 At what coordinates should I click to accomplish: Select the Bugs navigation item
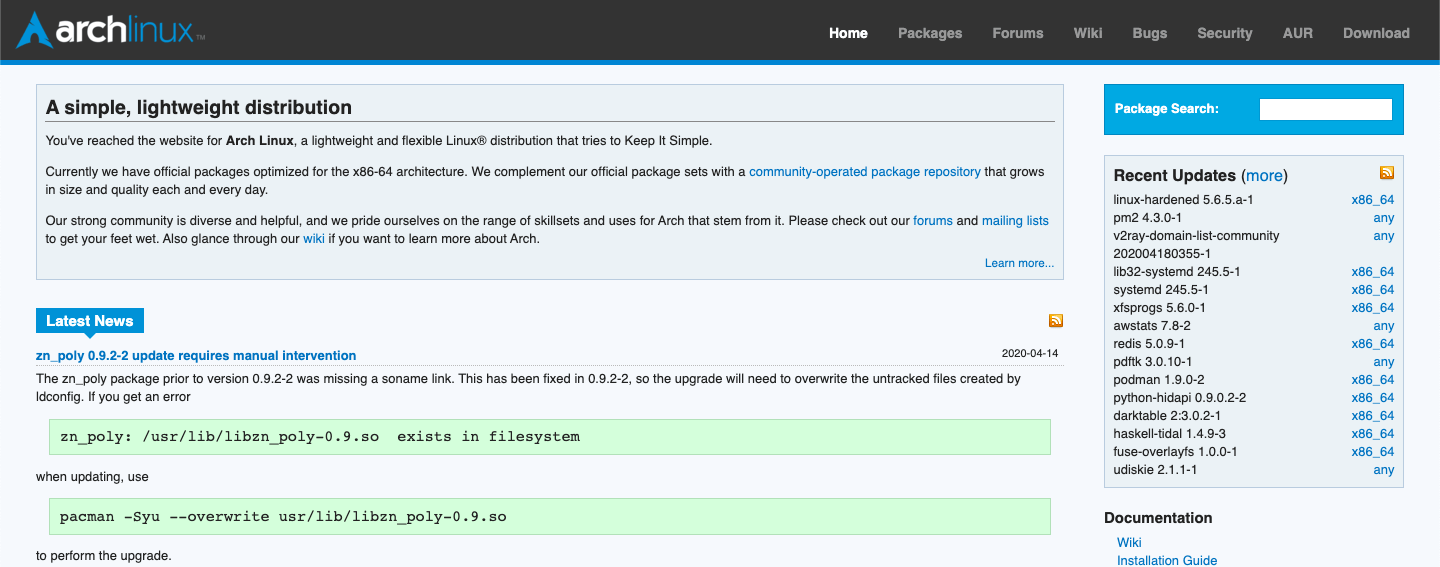pos(1150,33)
